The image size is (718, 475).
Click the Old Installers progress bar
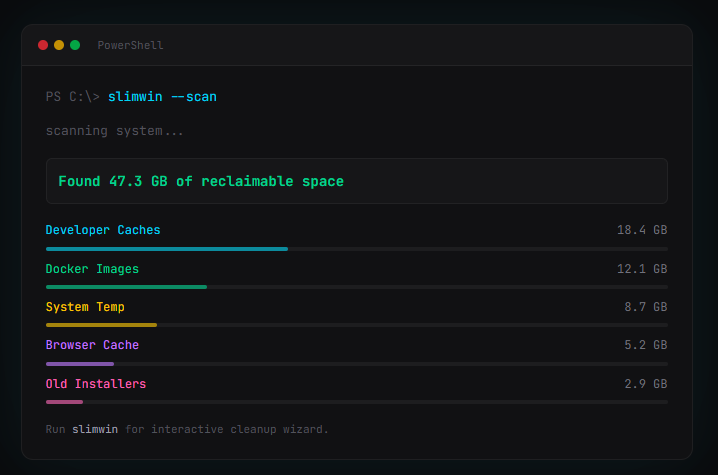click(x=357, y=402)
